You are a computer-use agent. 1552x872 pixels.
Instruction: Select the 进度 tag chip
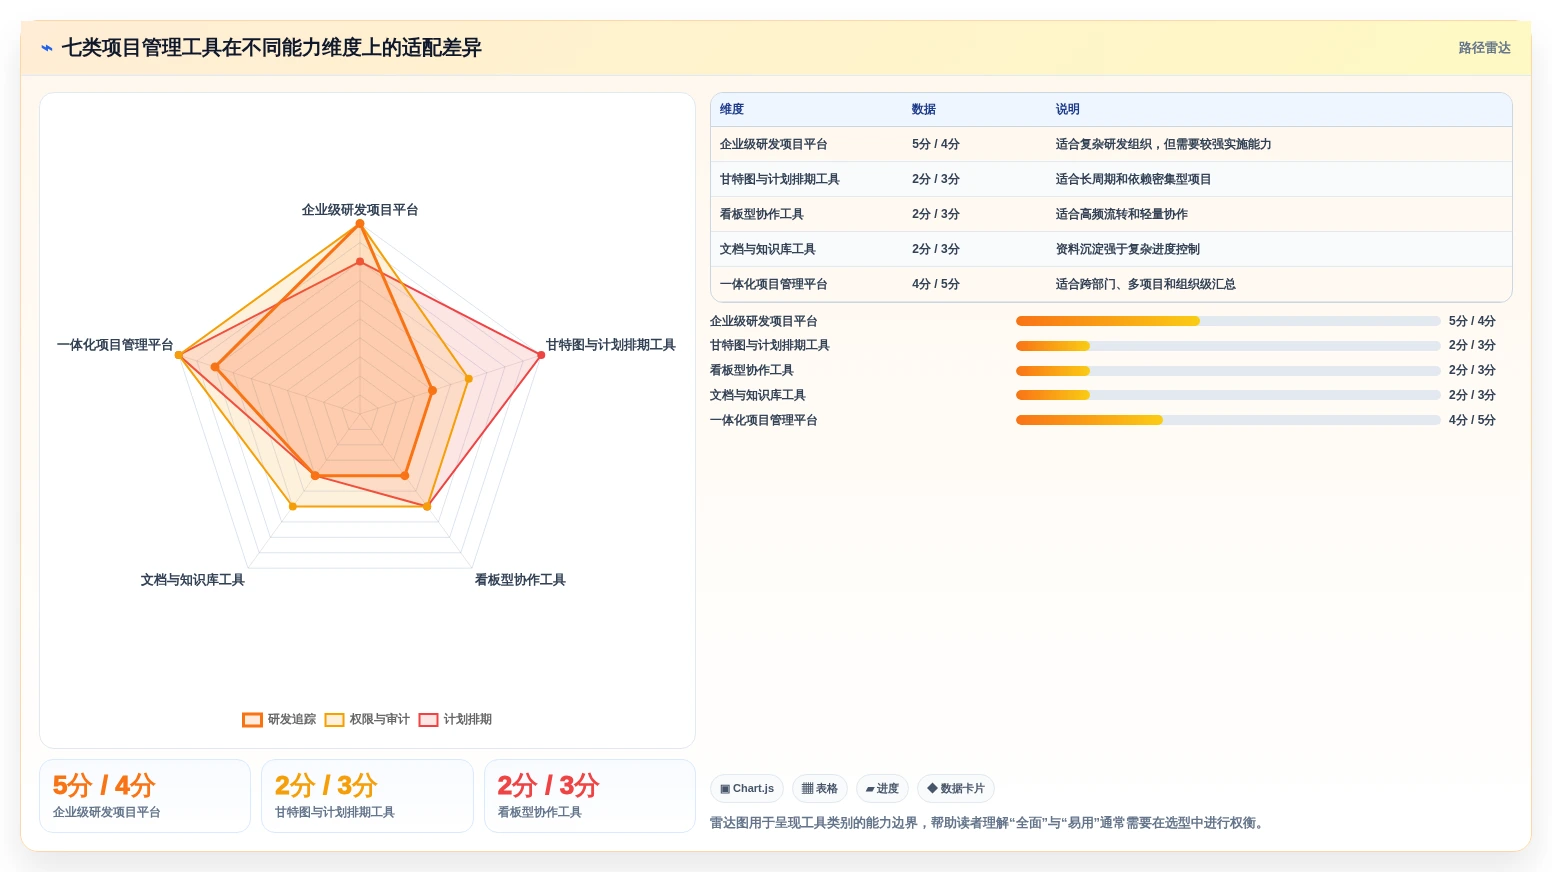[882, 788]
